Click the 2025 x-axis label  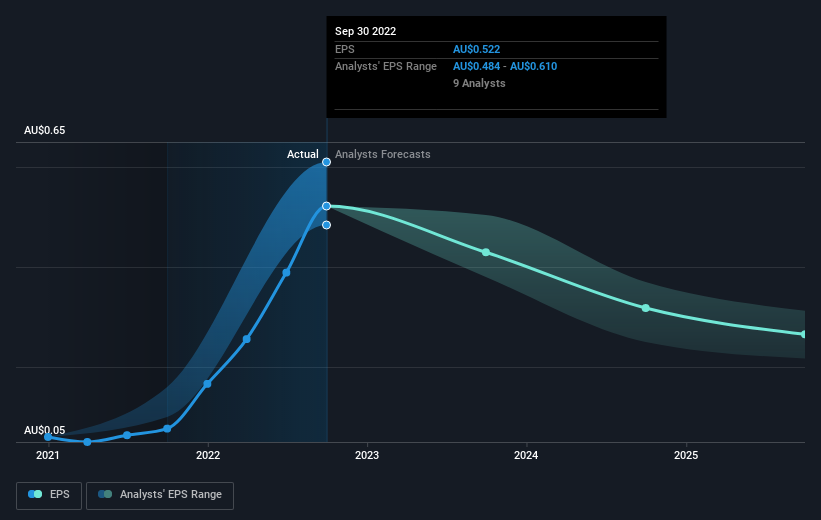coord(686,455)
